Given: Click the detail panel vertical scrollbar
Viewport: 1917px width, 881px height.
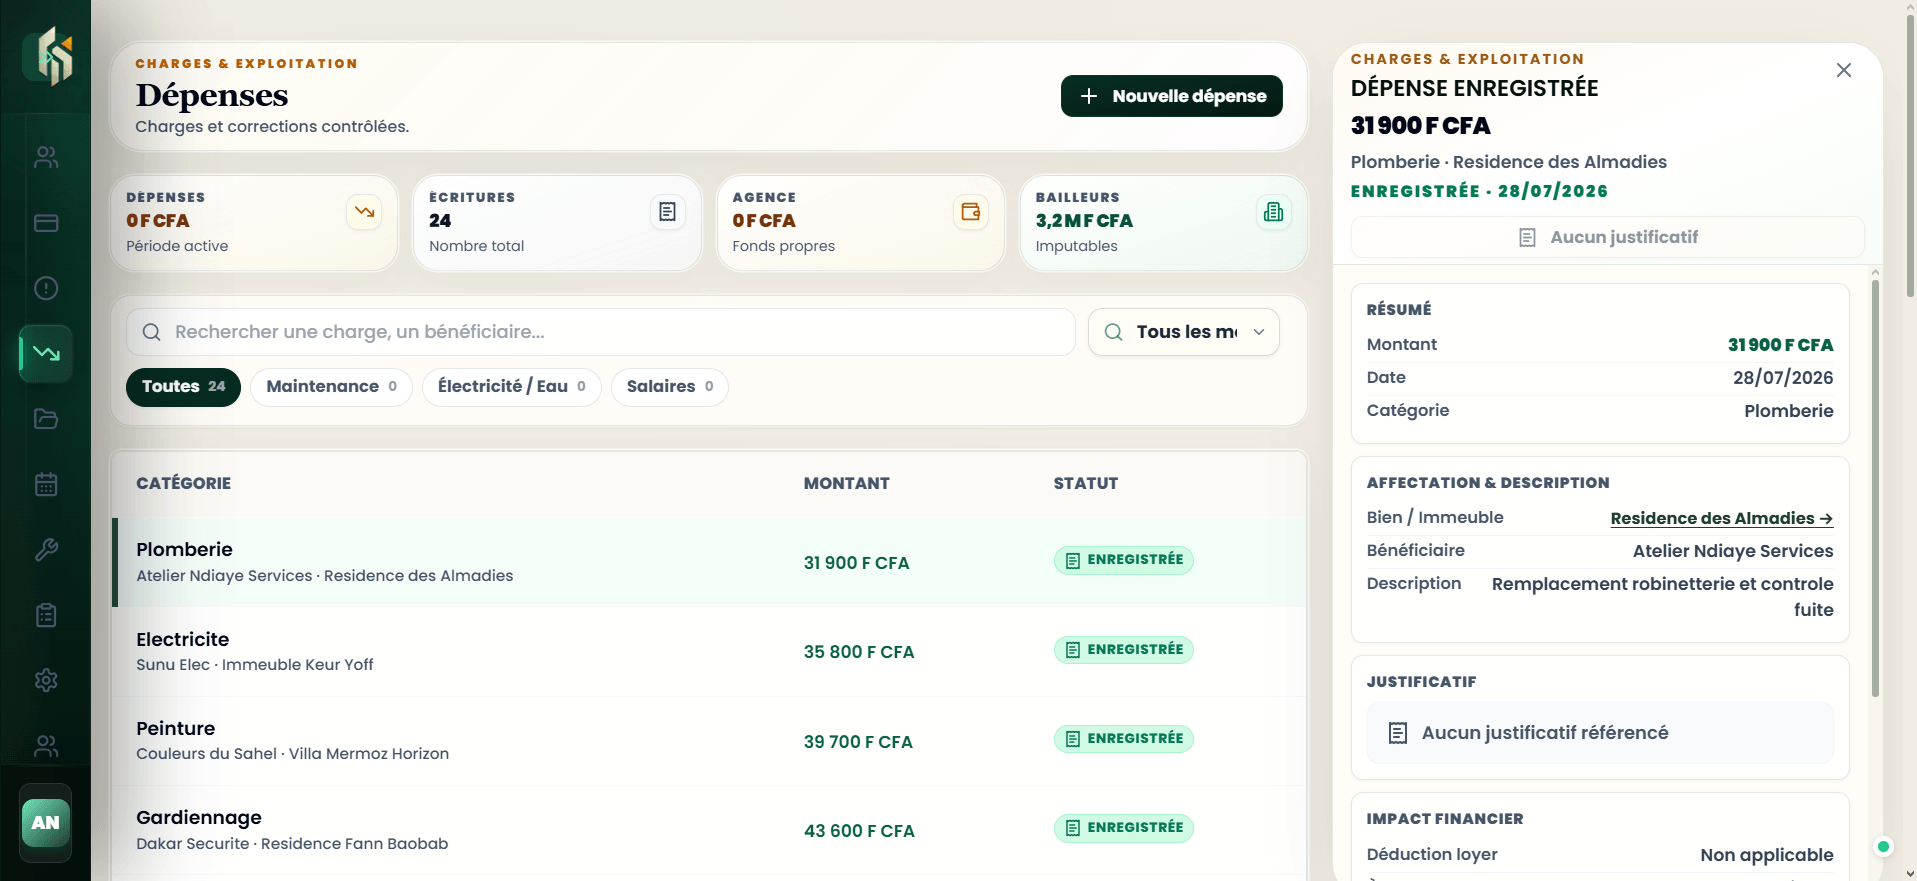Looking at the screenshot, I should 1875,488.
